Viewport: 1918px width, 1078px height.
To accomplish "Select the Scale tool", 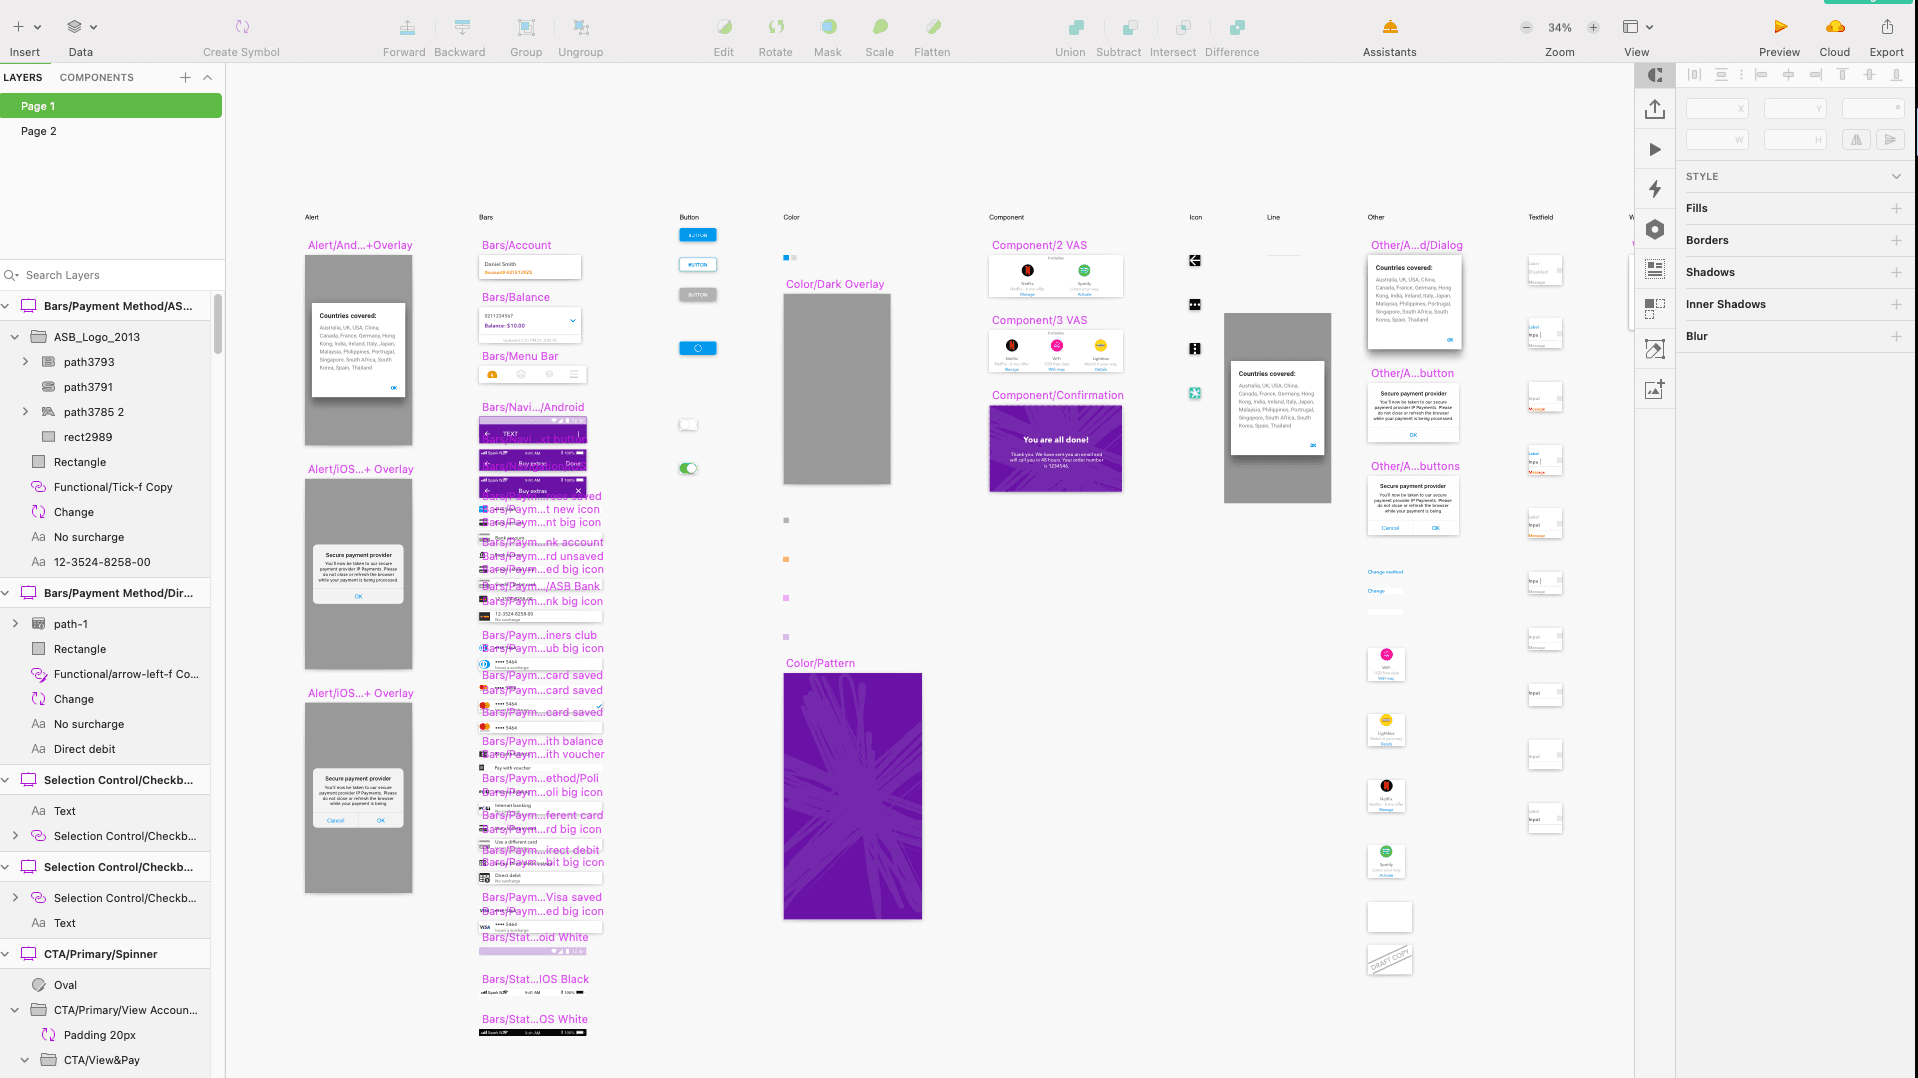I will coord(880,37).
